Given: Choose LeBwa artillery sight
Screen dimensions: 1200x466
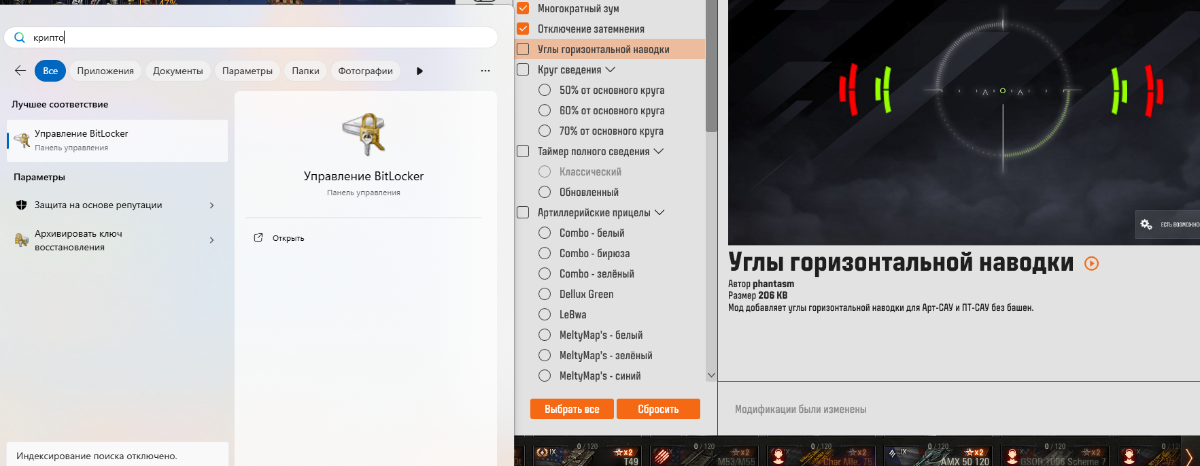Looking at the screenshot, I should point(545,314).
